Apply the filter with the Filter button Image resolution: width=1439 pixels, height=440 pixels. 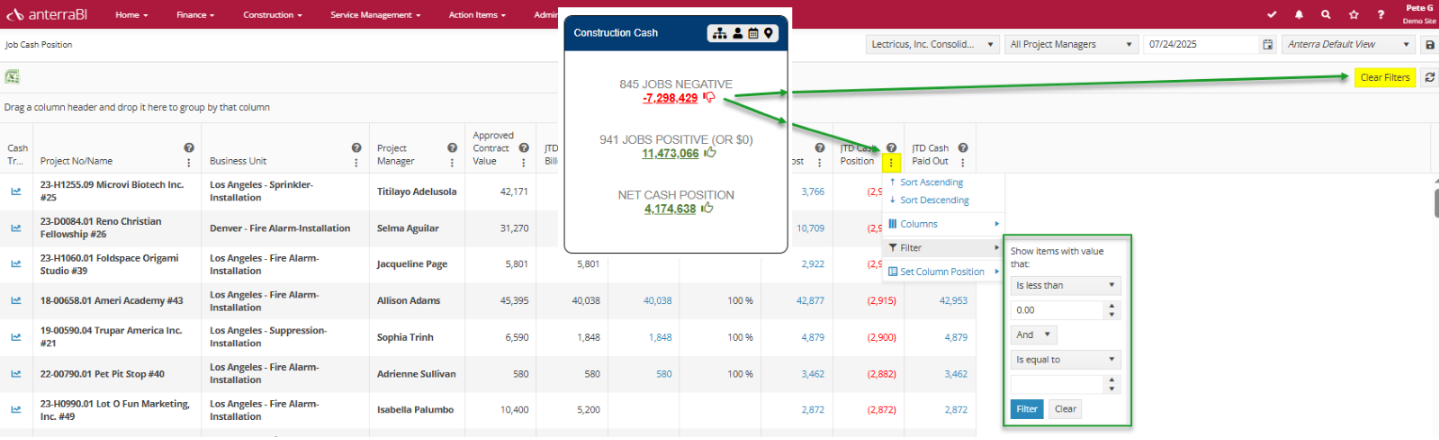(1027, 409)
